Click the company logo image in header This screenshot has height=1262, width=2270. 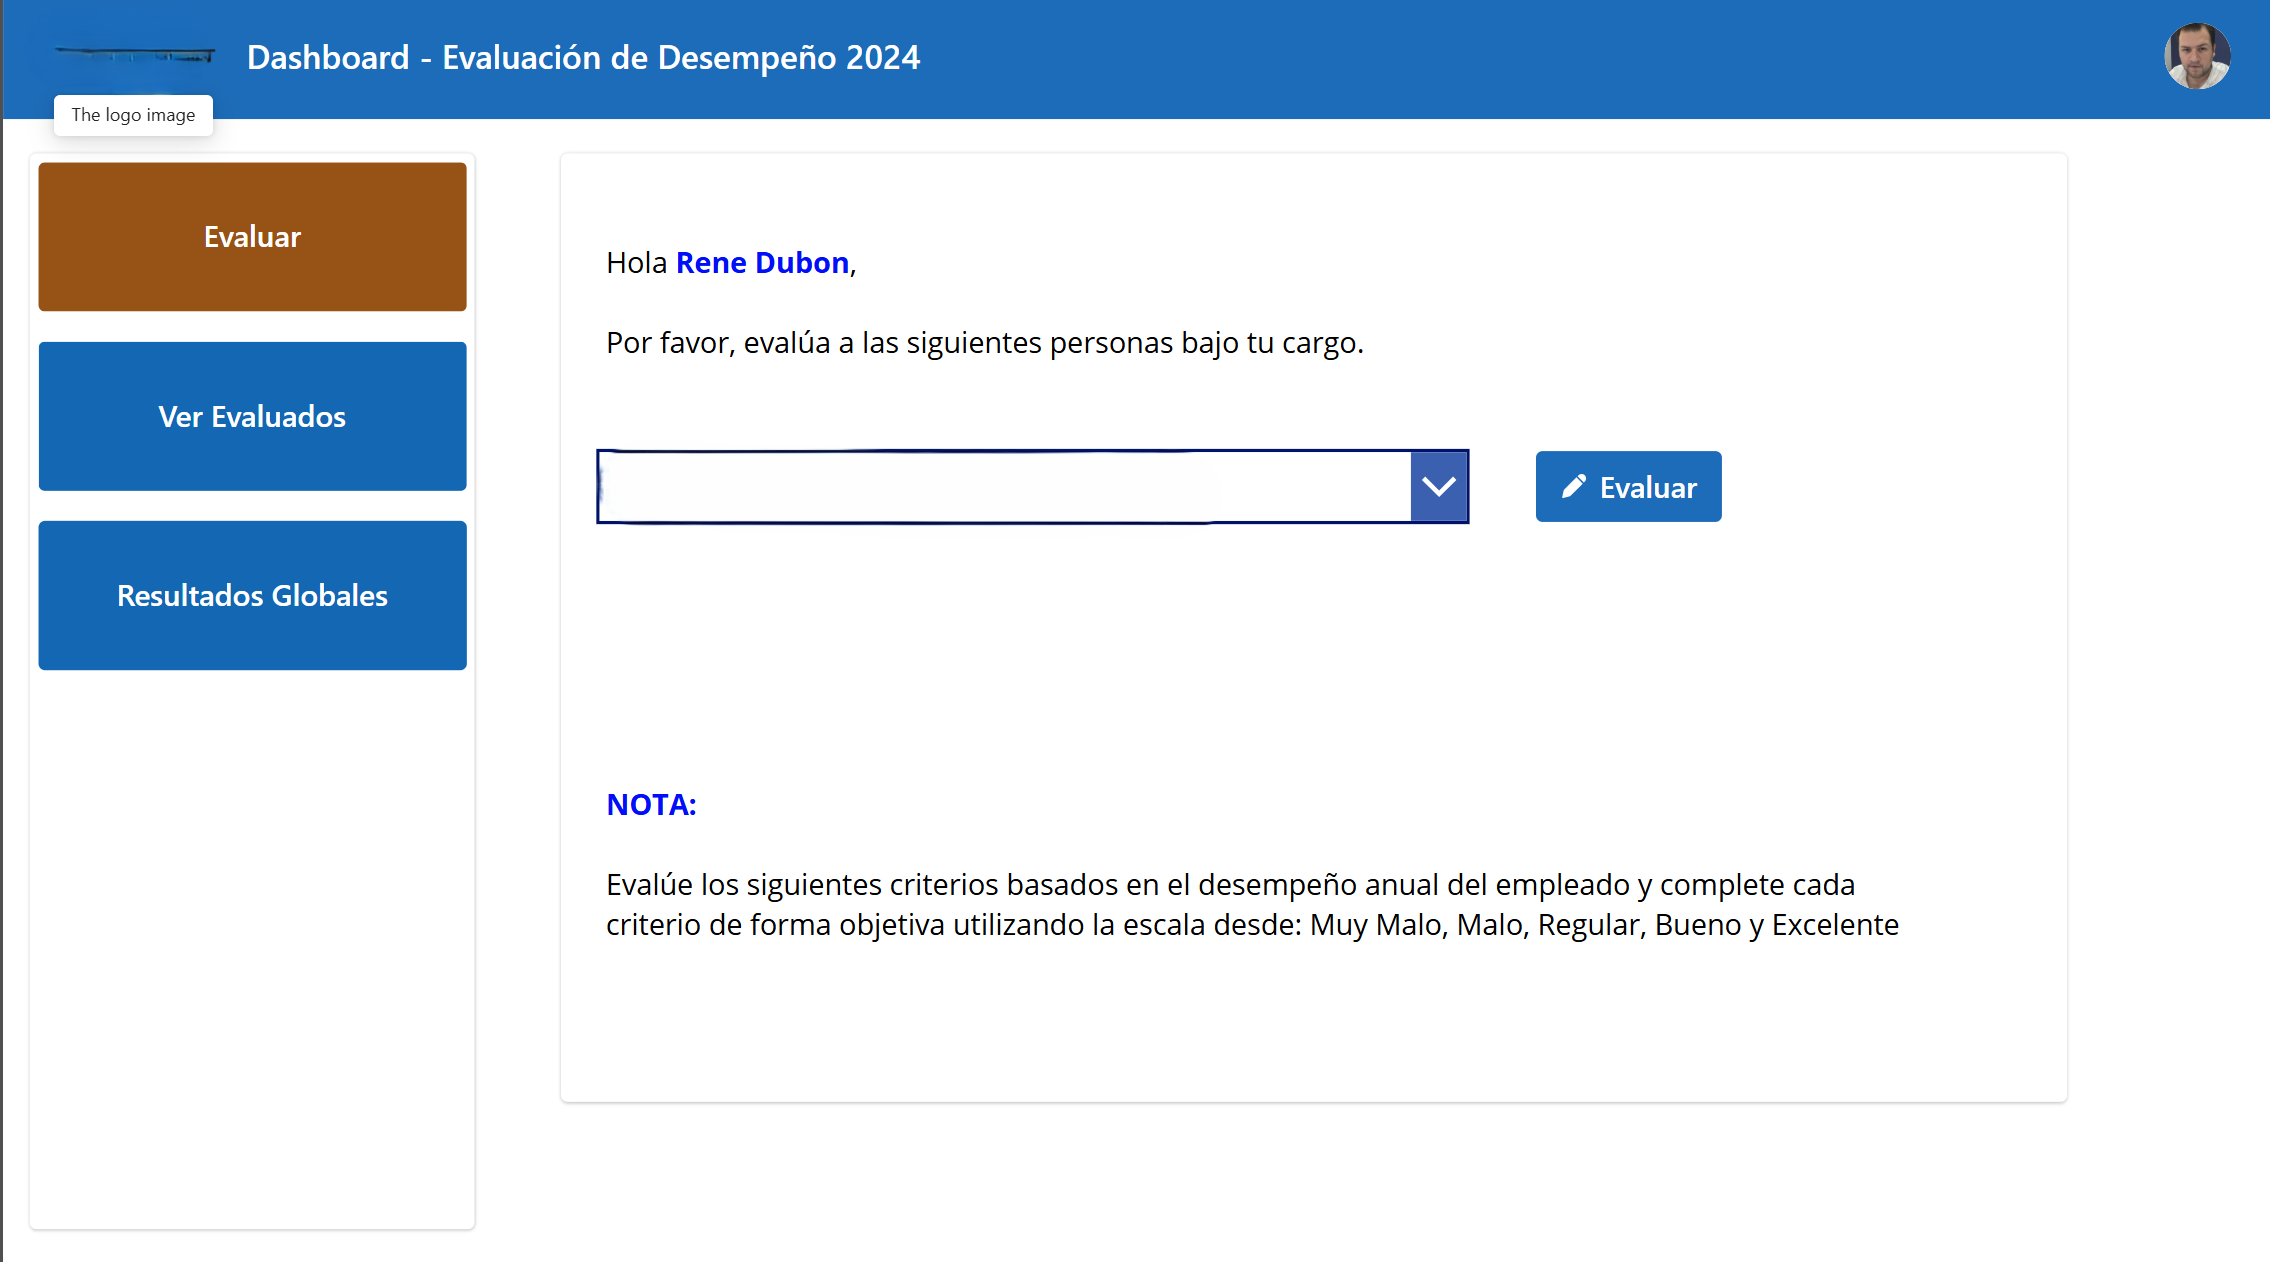(134, 55)
